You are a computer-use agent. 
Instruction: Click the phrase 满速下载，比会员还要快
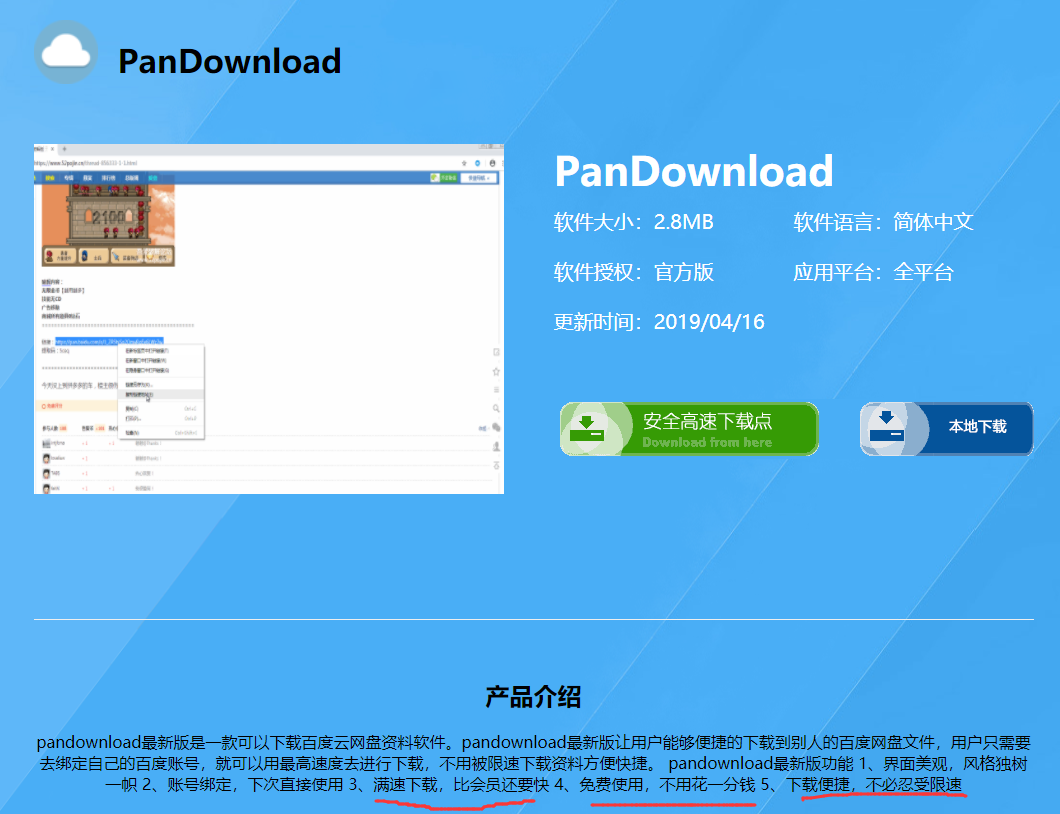(461, 785)
